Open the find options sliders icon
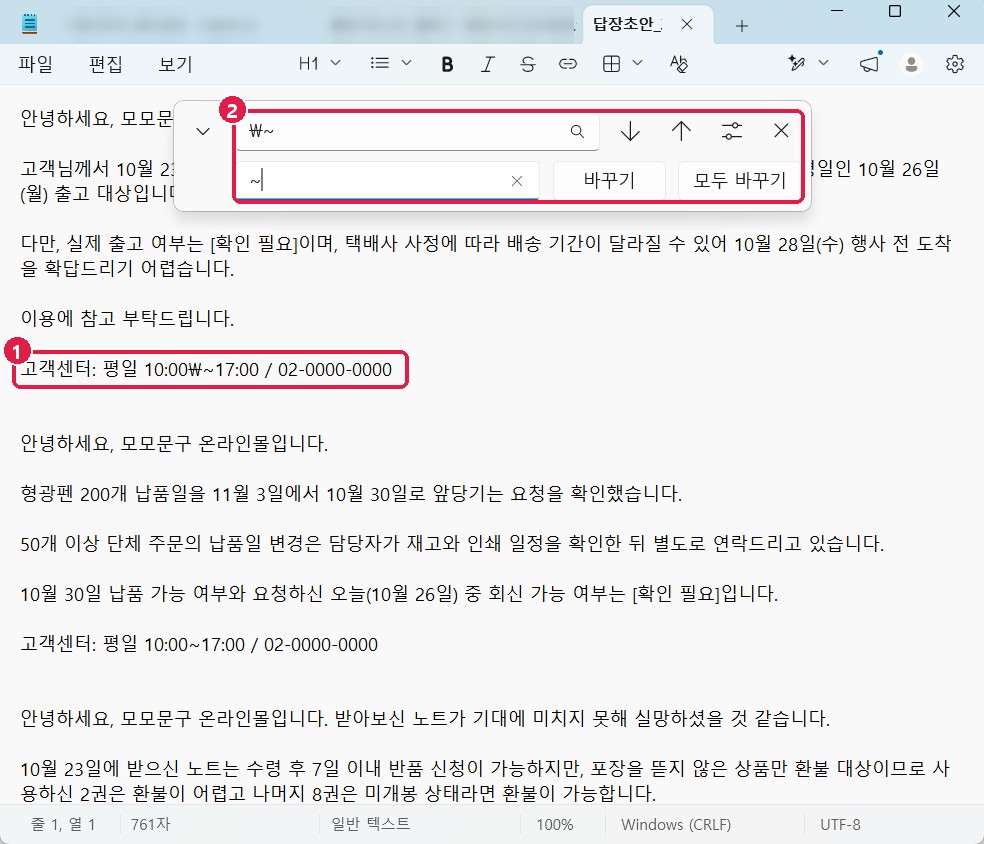Viewport: 984px width, 844px height. click(732, 131)
